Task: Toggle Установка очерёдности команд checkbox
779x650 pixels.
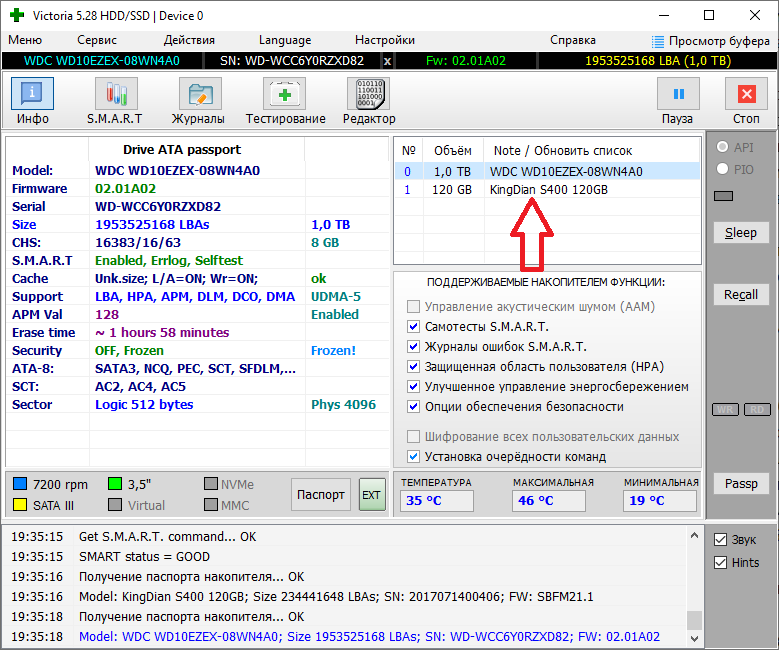Action: point(413,456)
